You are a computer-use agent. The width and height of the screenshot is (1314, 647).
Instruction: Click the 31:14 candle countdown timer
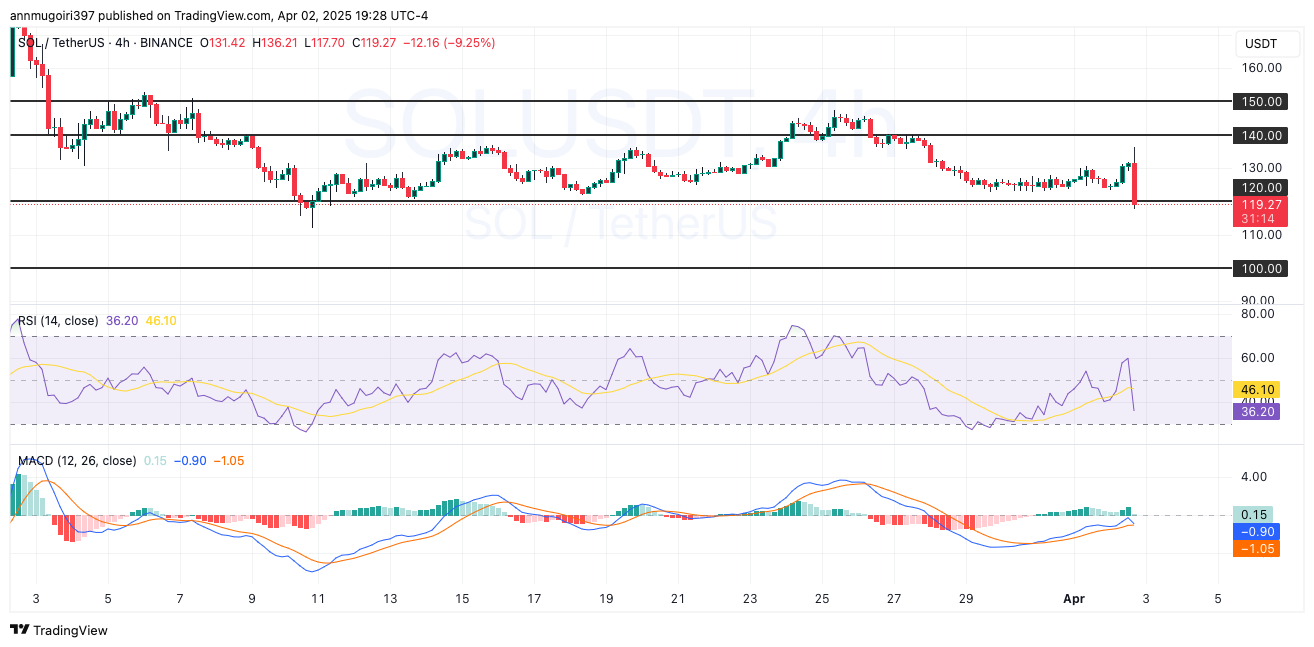[x=1257, y=219]
